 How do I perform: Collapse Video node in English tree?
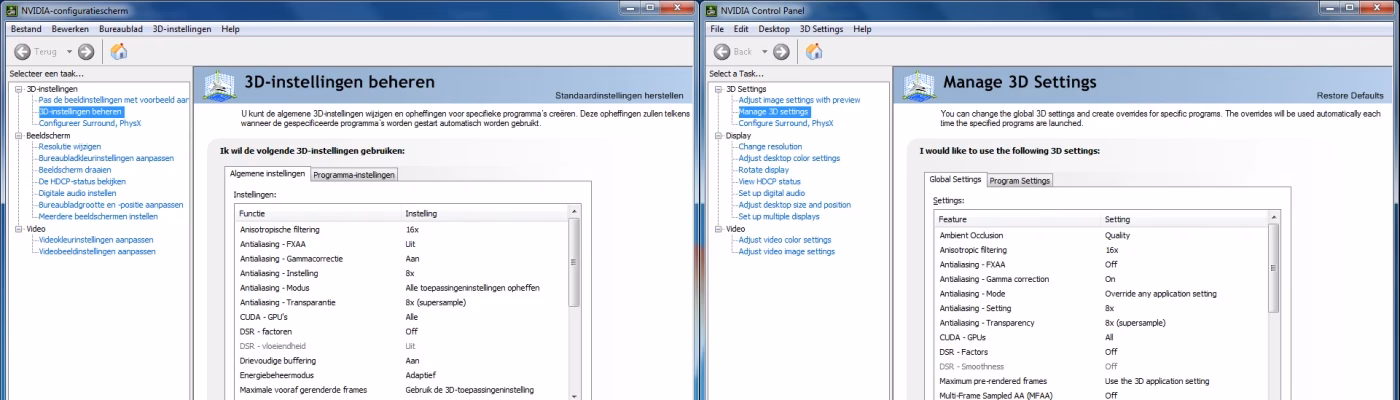718,228
